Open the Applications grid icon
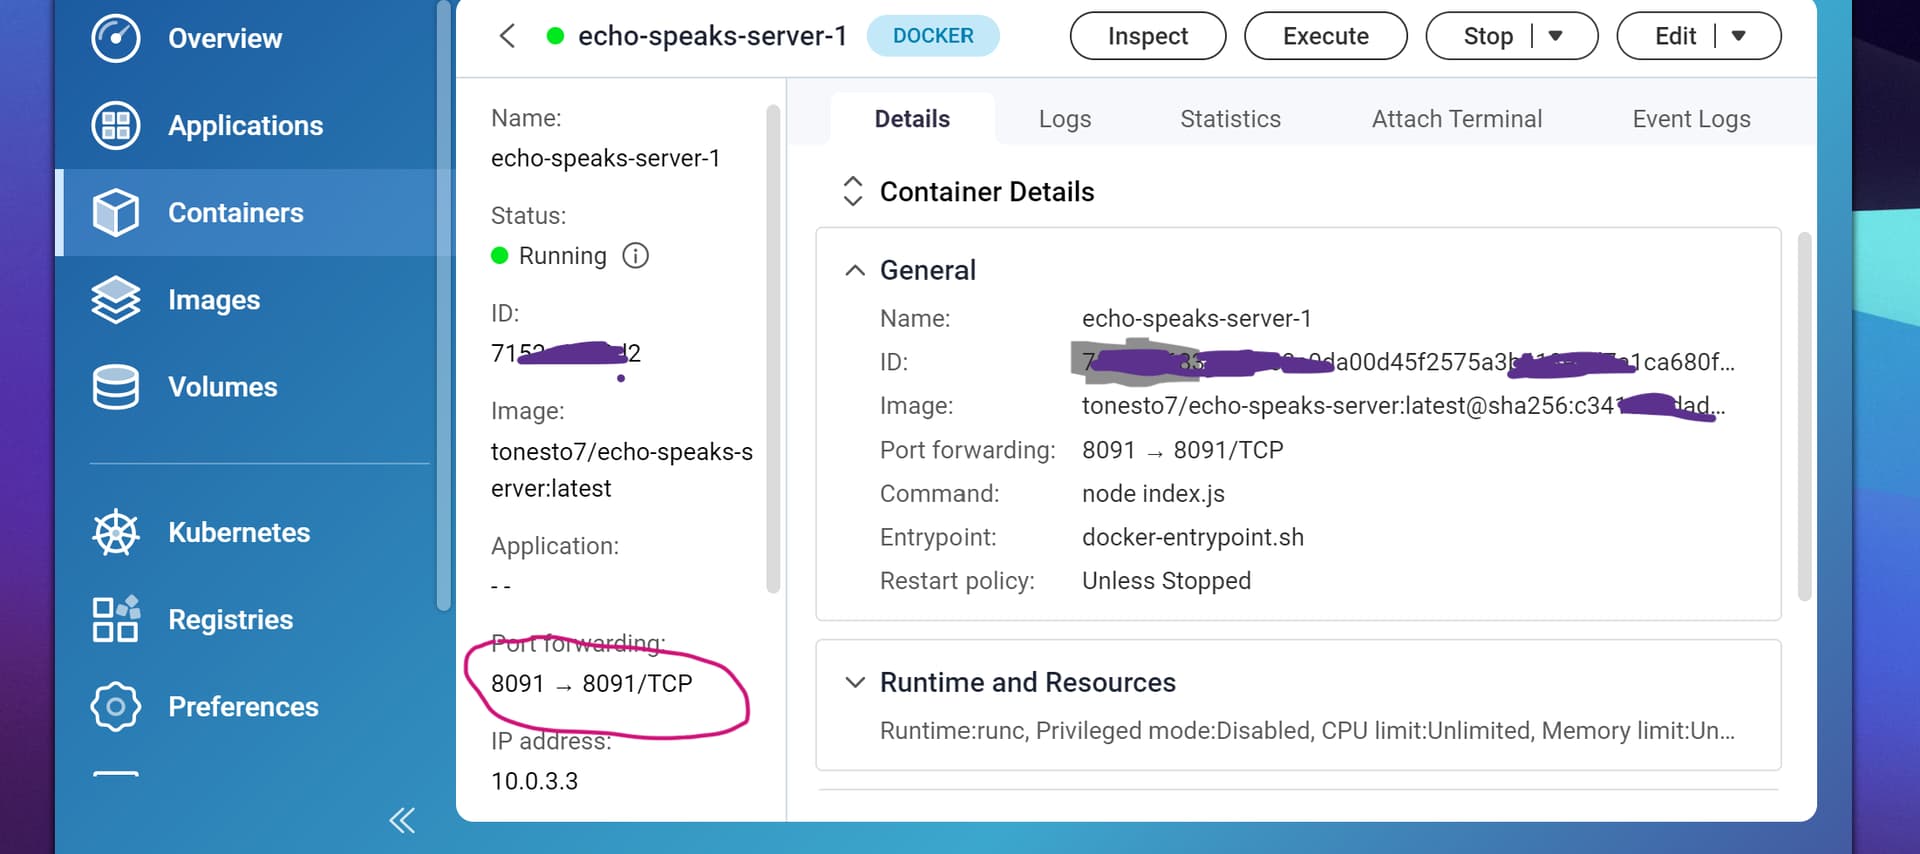The width and height of the screenshot is (1920, 854). (116, 126)
